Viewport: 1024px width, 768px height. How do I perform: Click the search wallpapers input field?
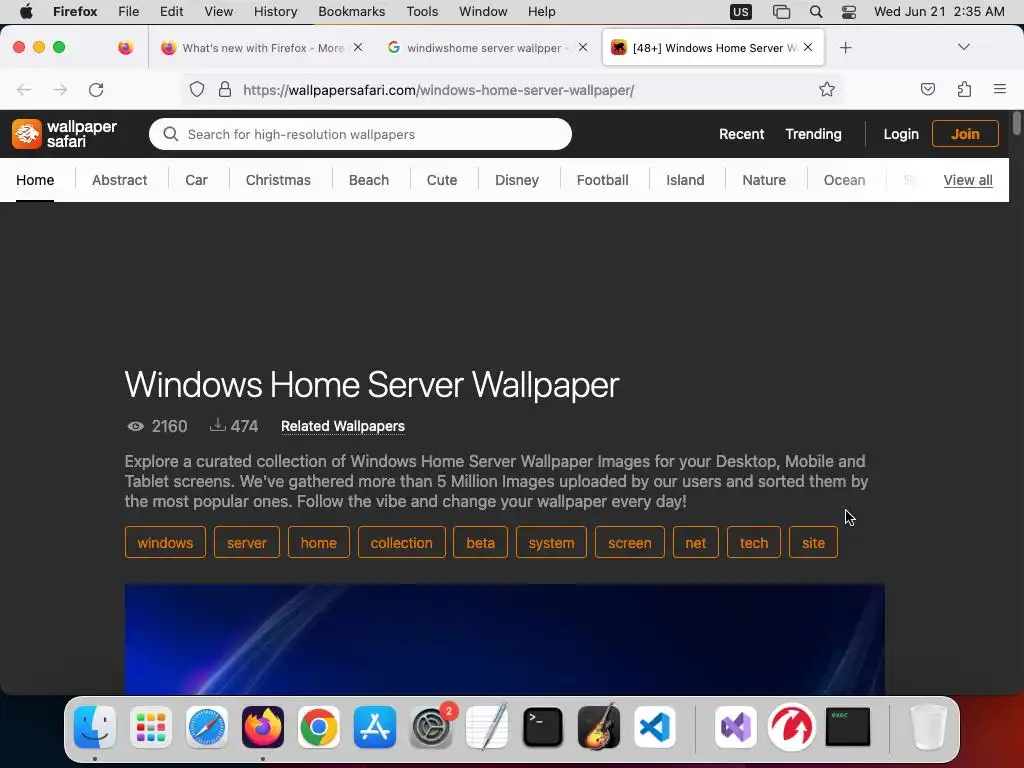[x=360, y=134]
